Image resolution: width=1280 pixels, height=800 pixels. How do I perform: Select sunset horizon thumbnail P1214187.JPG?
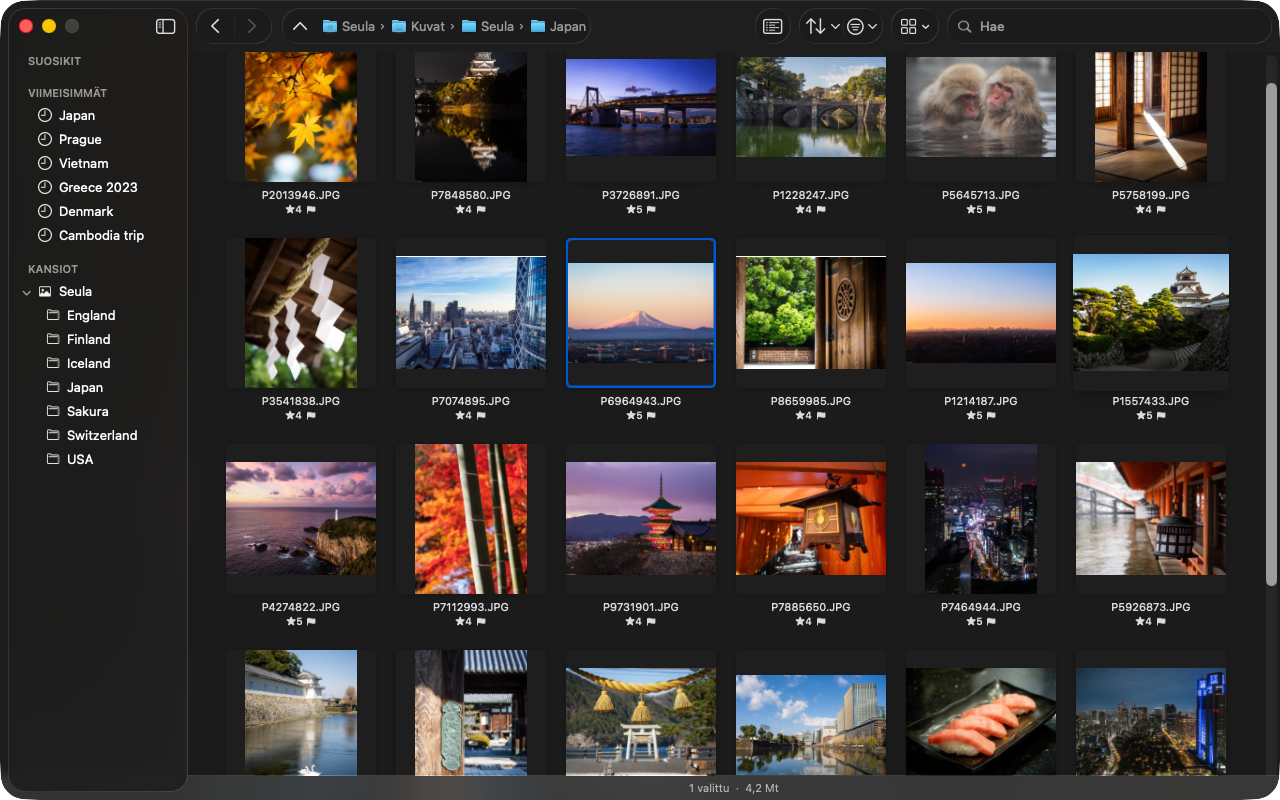point(981,313)
